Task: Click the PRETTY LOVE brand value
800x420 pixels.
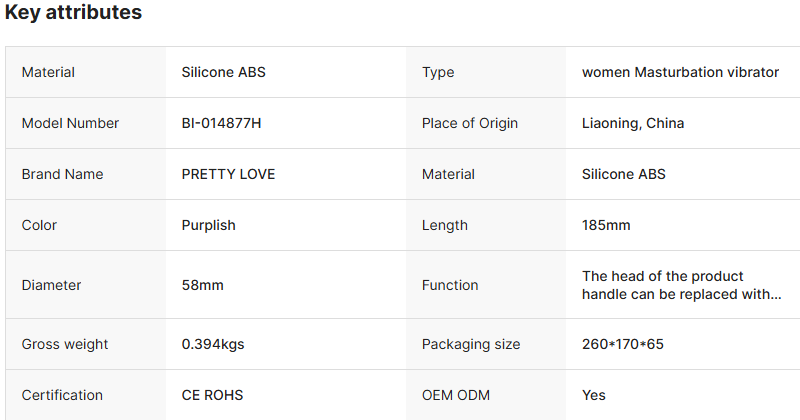Action: point(228,174)
